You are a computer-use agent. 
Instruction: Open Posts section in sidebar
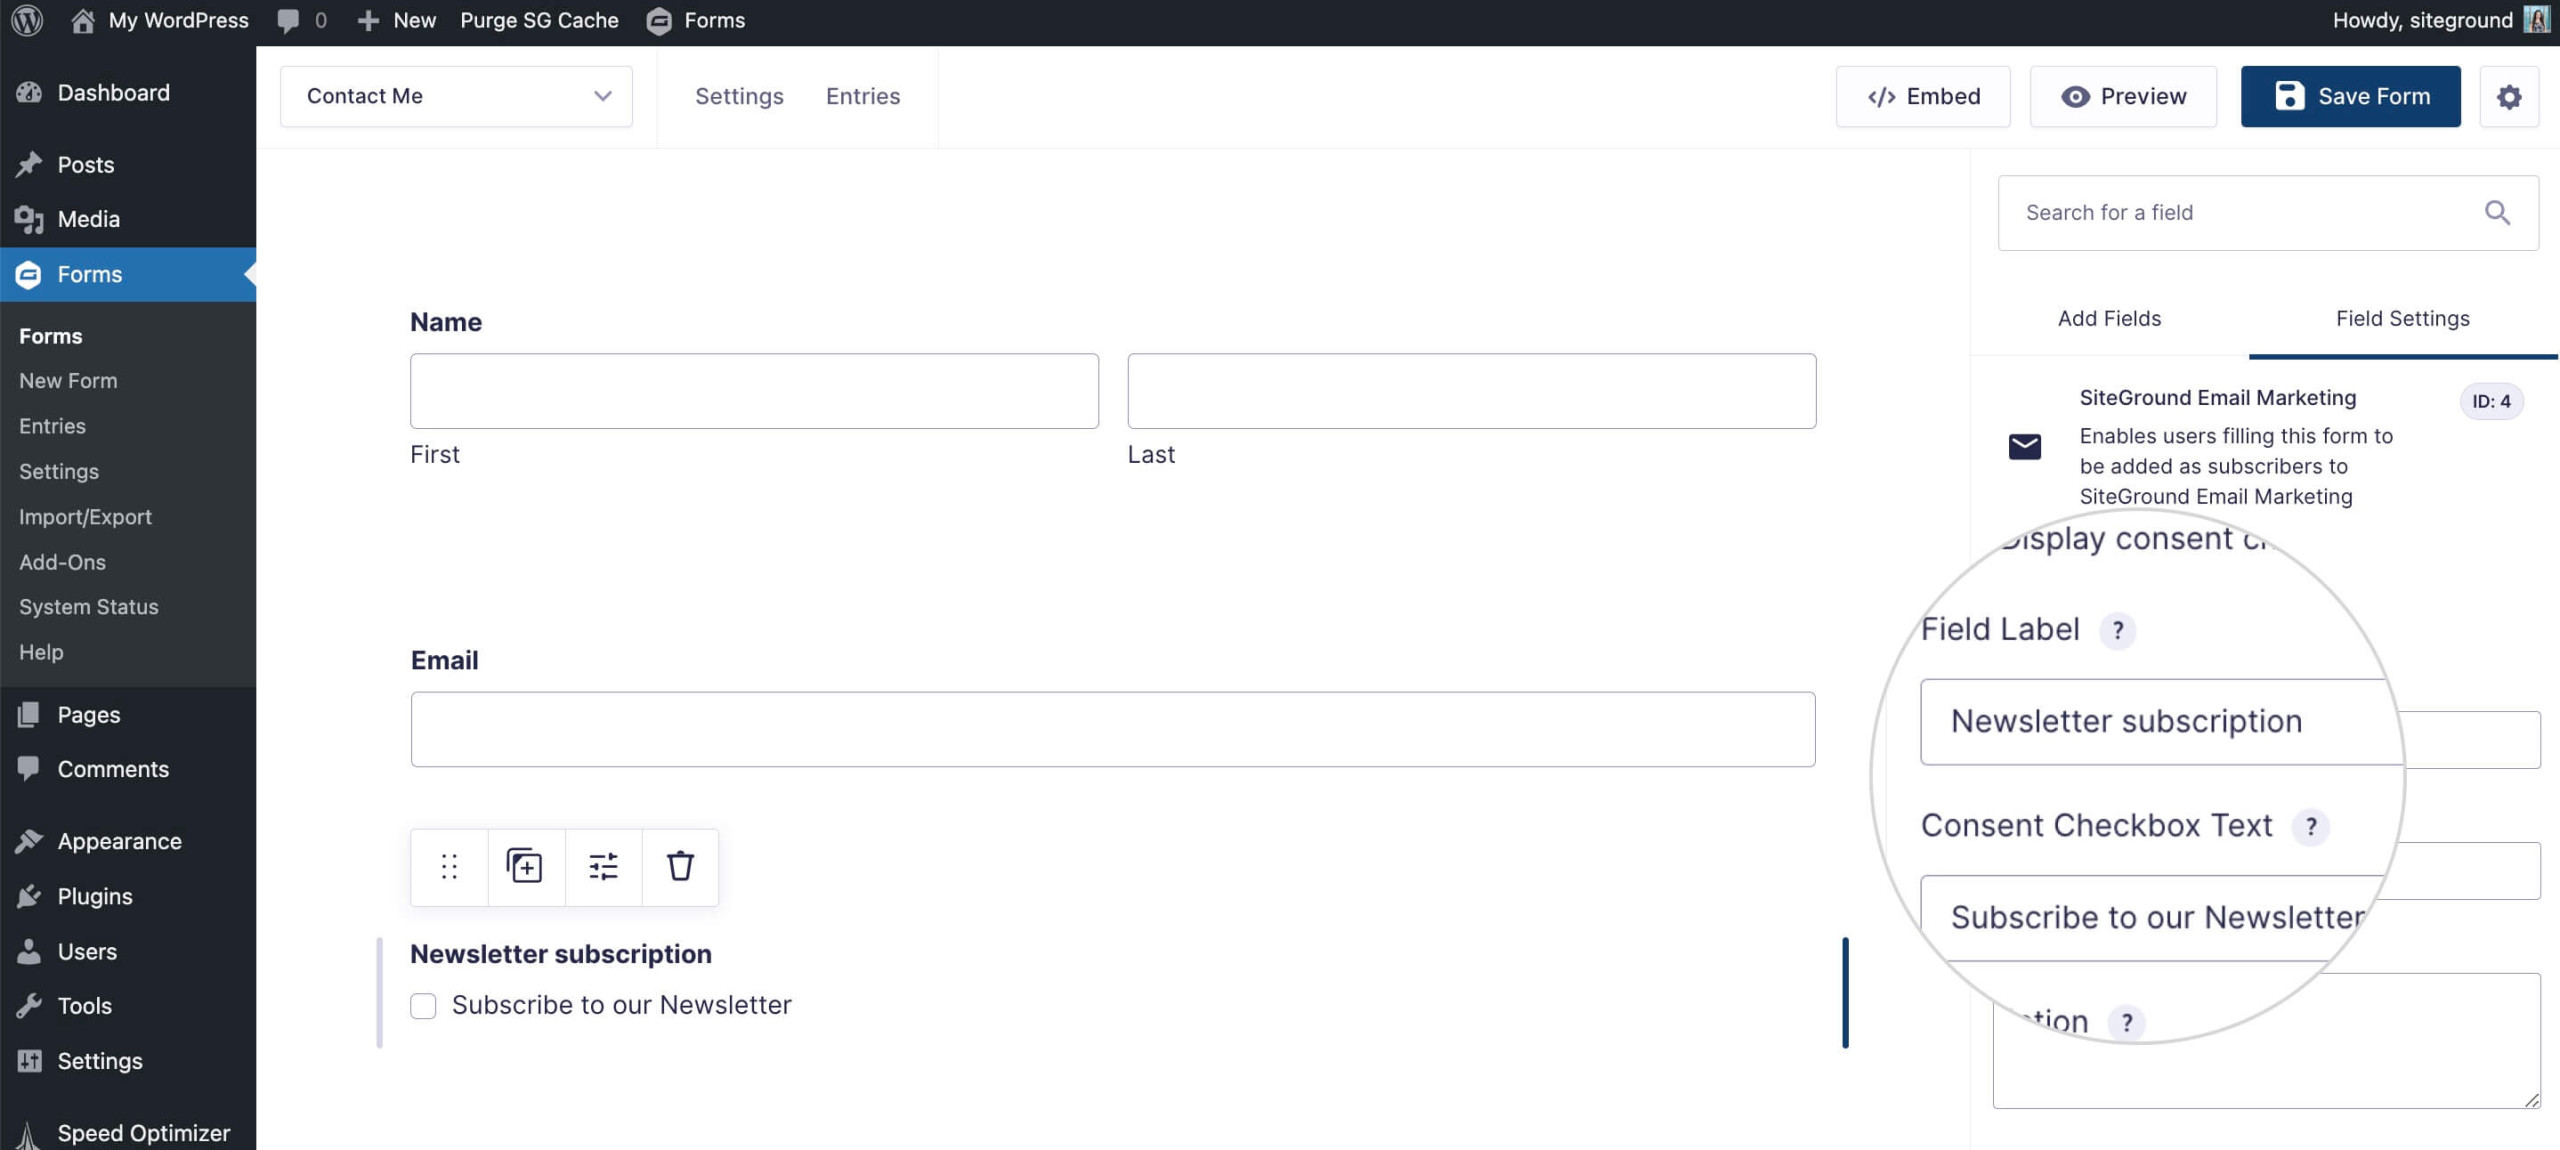(x=128, y=164)
